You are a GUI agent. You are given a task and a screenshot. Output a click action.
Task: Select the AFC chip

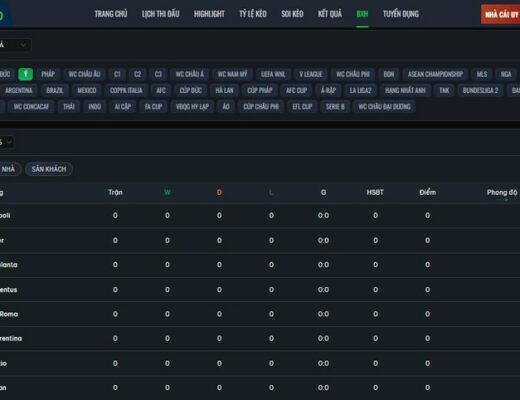[161, 90]
